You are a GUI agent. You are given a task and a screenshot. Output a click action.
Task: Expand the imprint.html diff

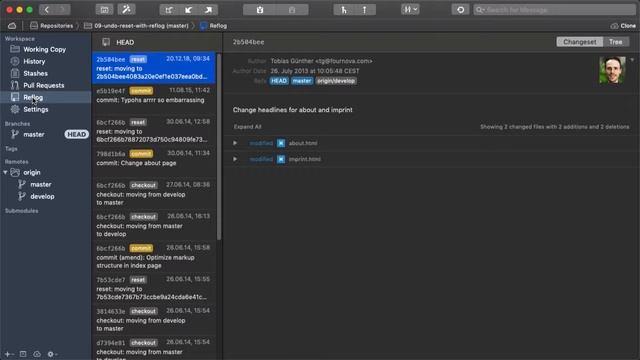click(235, 159)
